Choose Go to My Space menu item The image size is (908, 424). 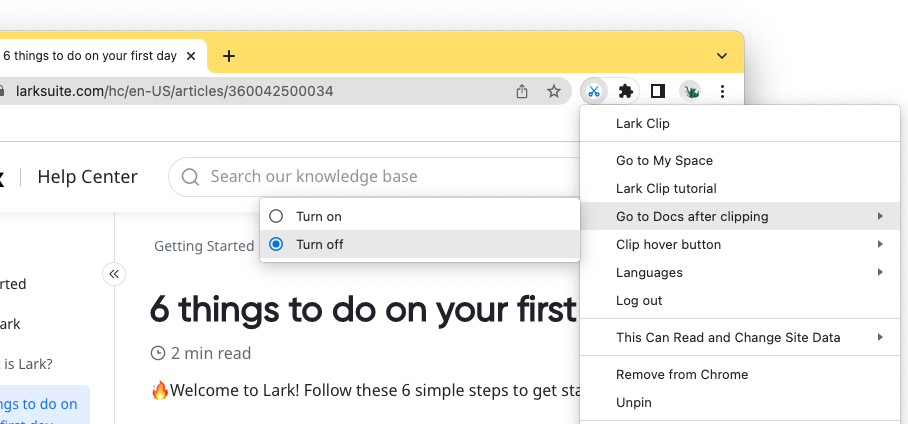click(x=664, y=160)
